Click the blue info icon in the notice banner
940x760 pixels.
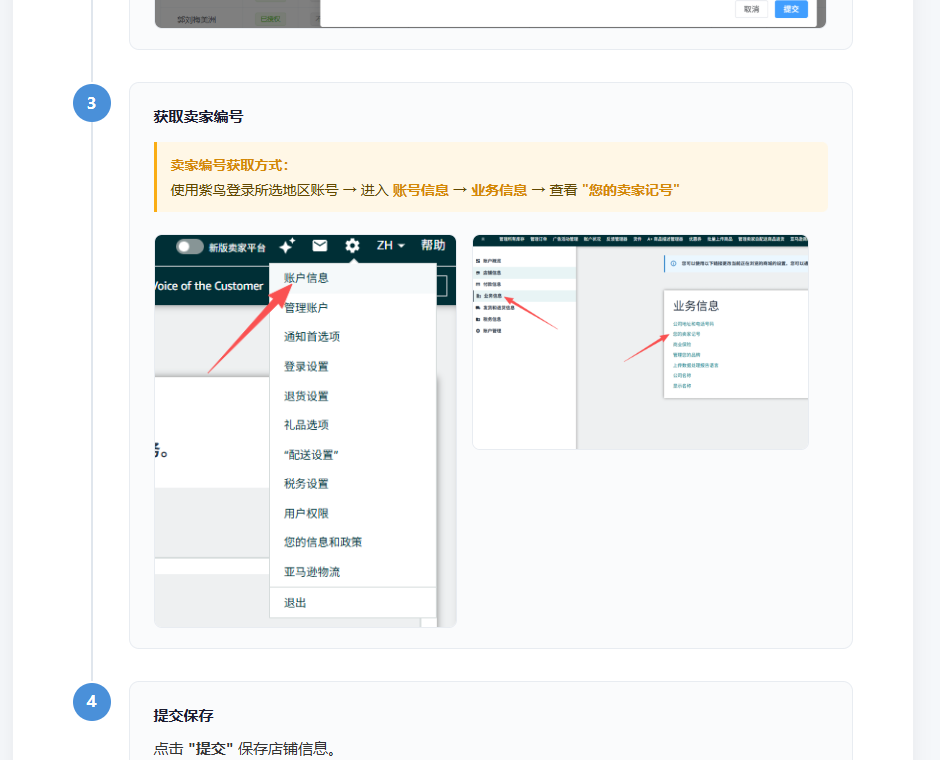(x=673, y=263)
